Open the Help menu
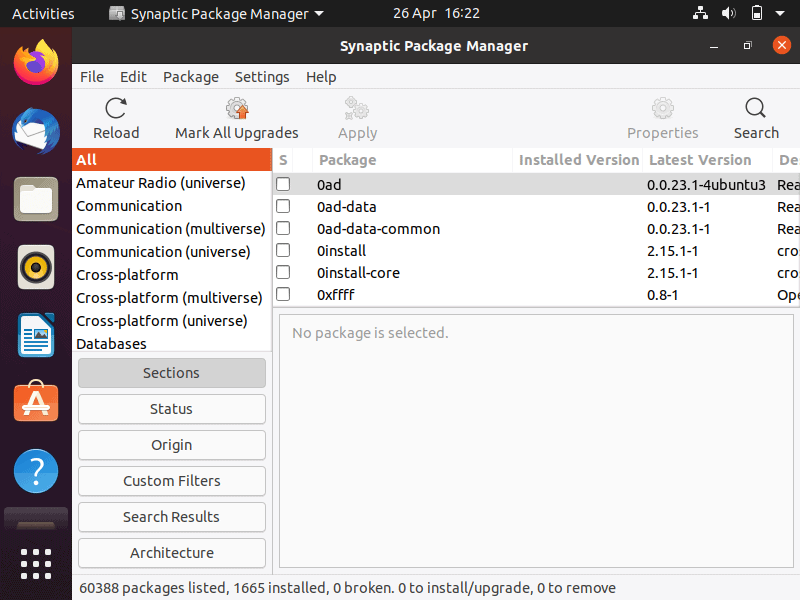The width and height of the screenshot is (800, 600). 321,77
